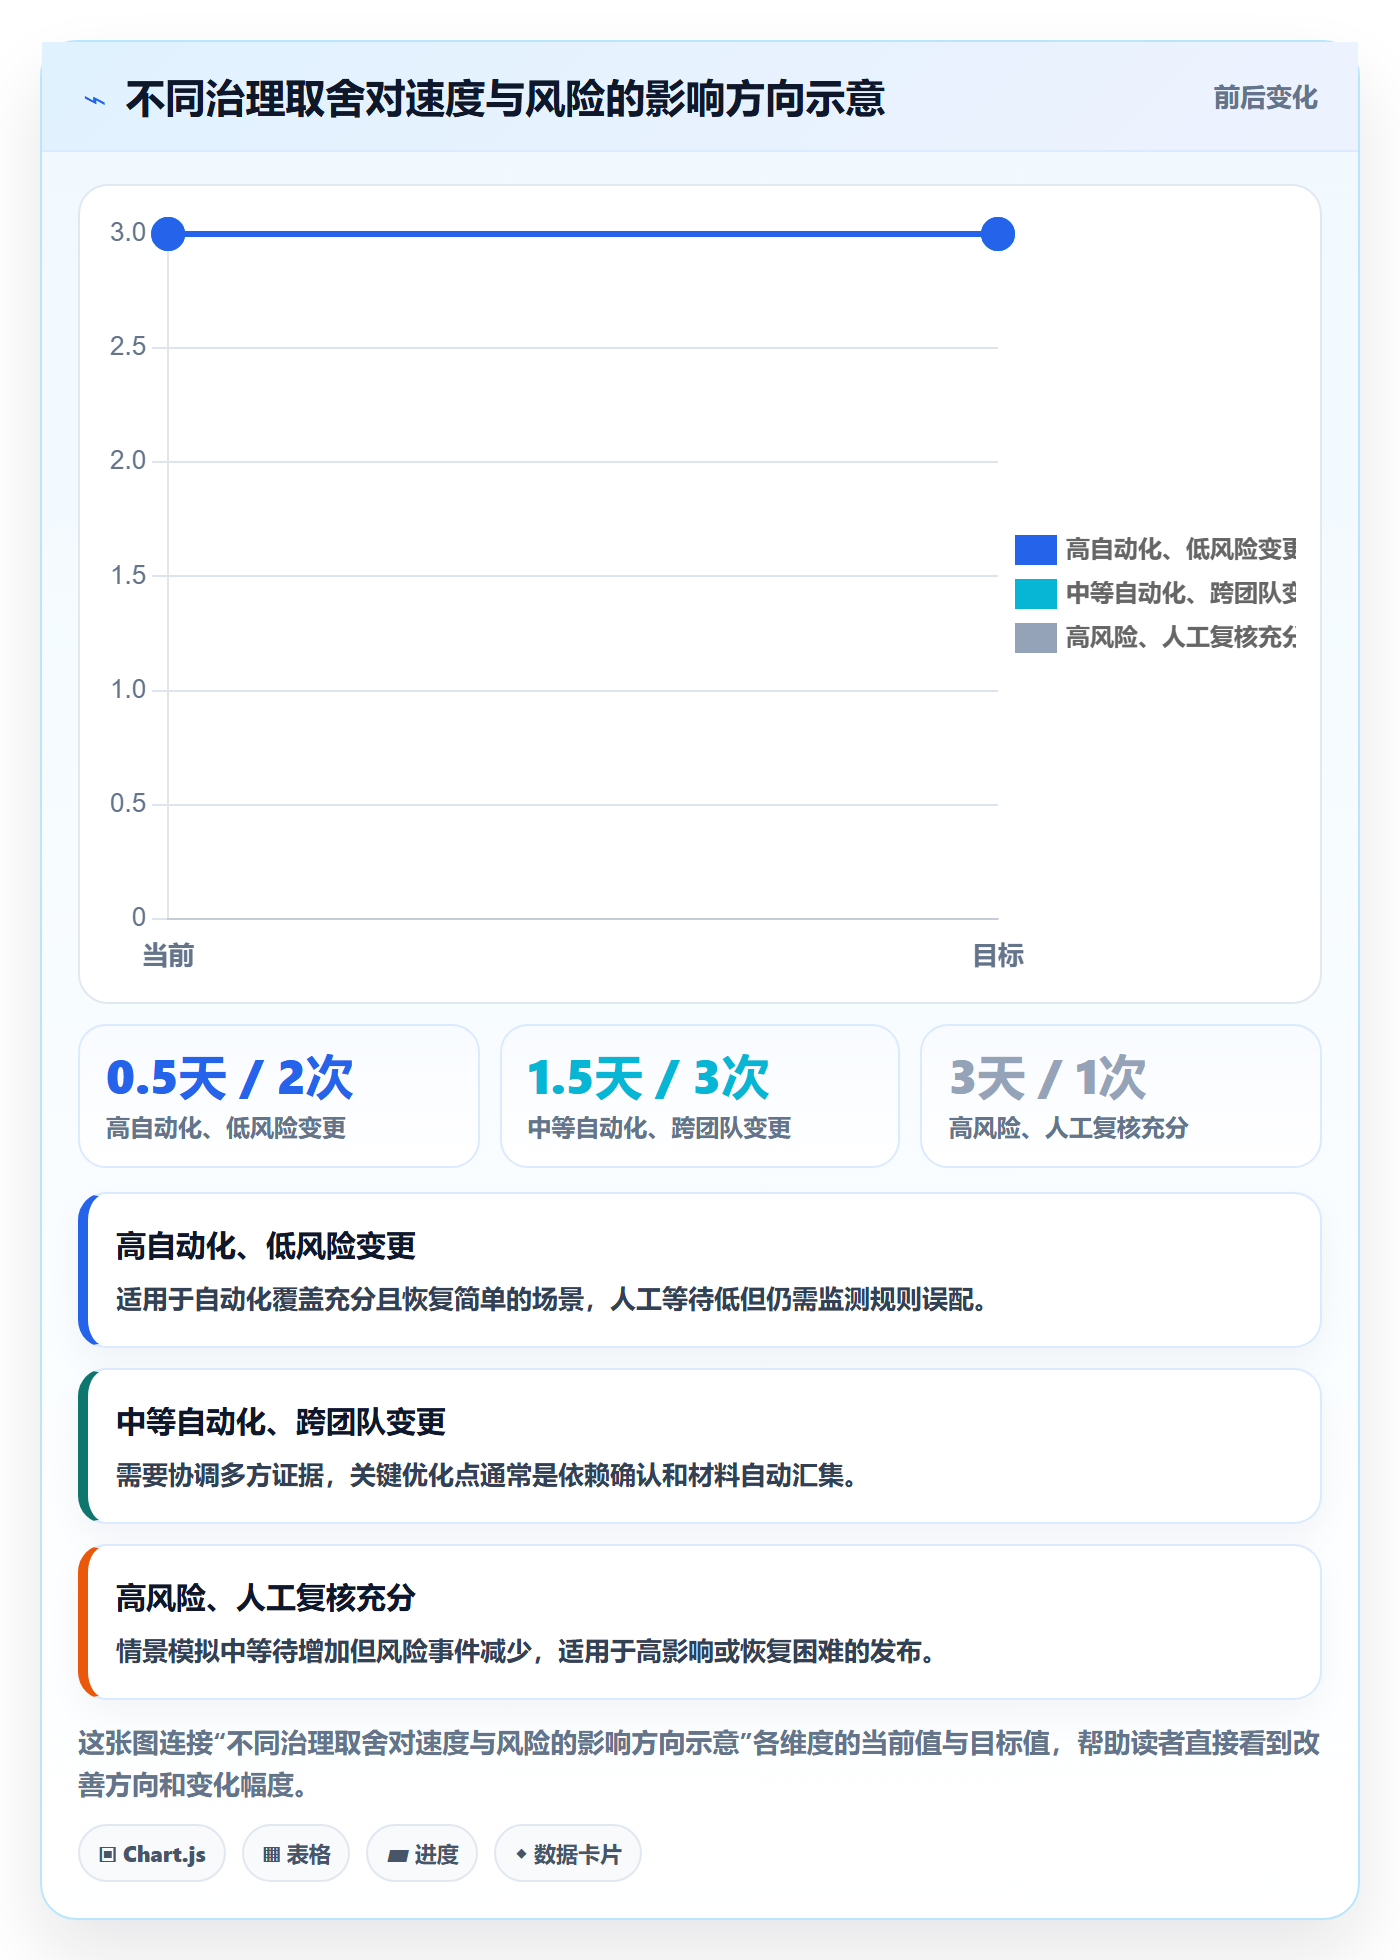Toggle the cyan 中等自动化 legend swatch
The height and width of the screenshot is (1960, 1400).
1035,594
